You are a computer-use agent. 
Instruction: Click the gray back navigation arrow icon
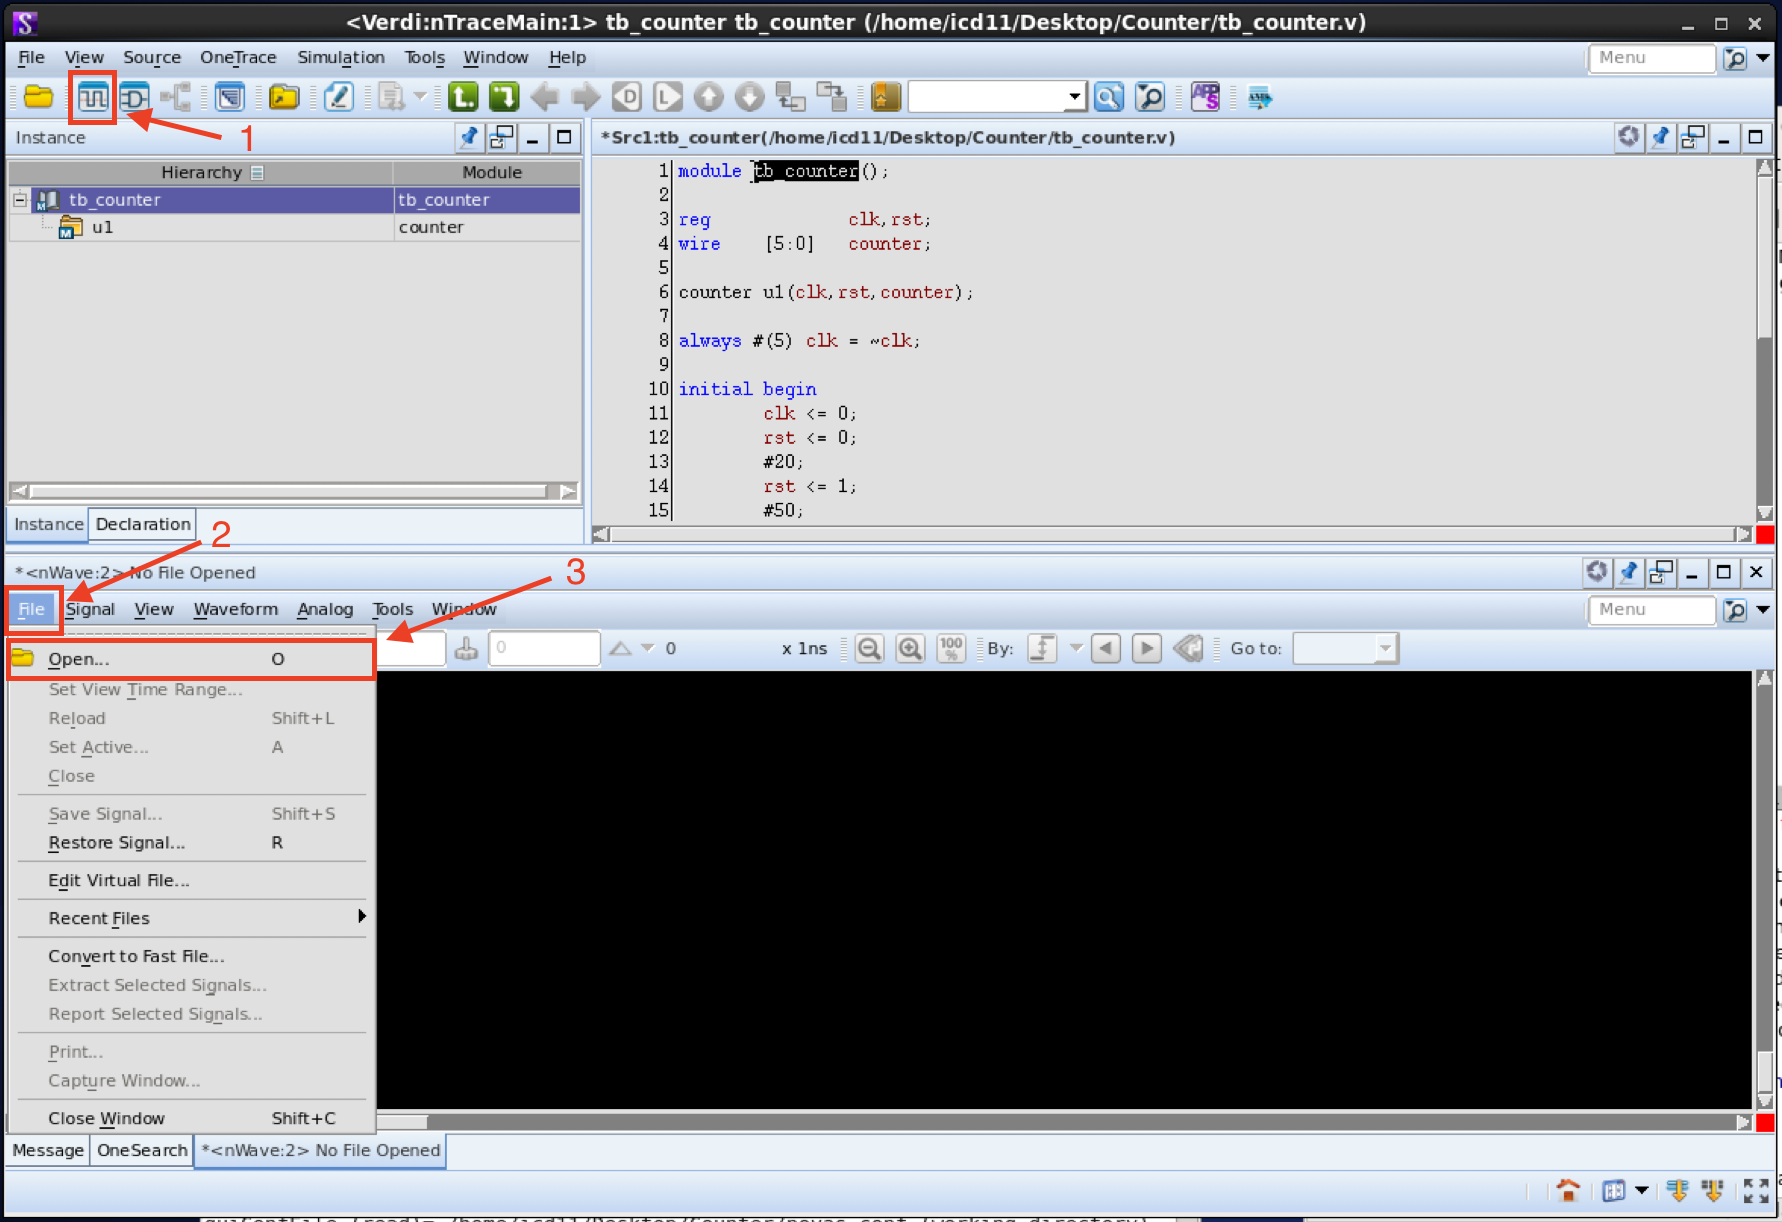tap(544, 96)
